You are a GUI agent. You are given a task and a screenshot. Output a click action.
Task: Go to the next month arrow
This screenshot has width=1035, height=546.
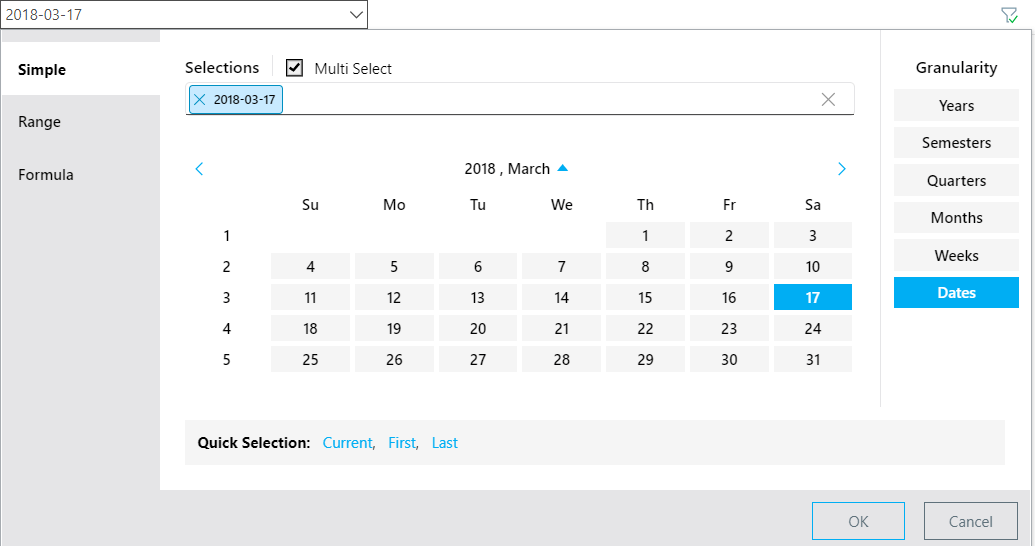(x=842, y=169)
